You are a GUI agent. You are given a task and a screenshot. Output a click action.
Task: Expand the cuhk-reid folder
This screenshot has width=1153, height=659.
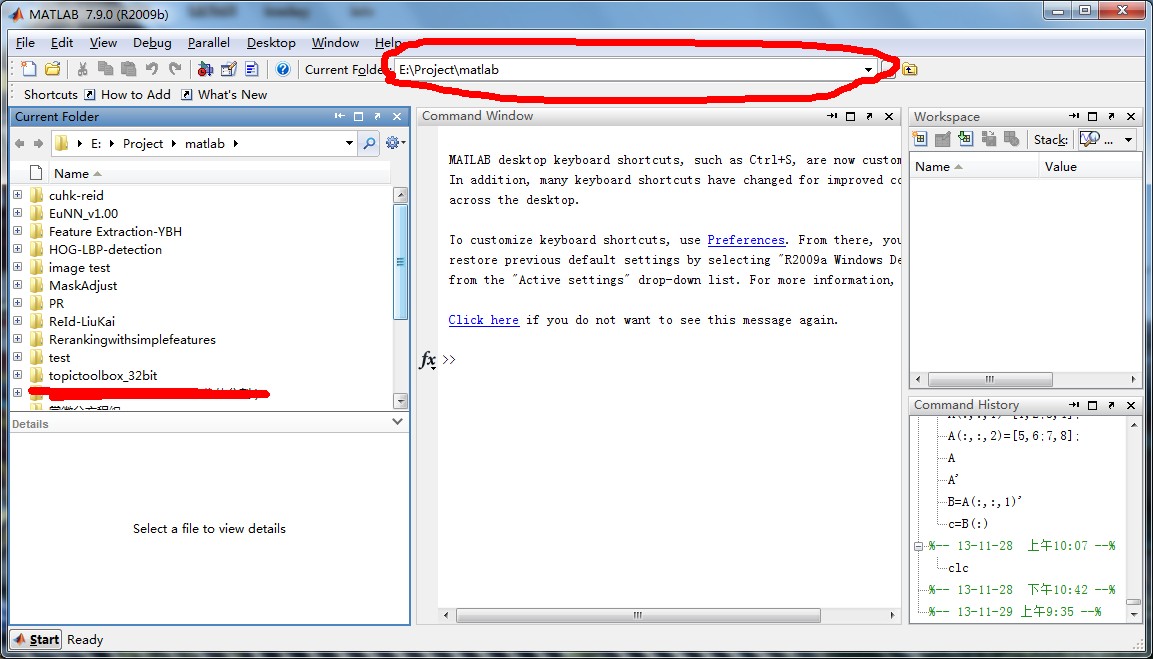(x=18, y=196)
